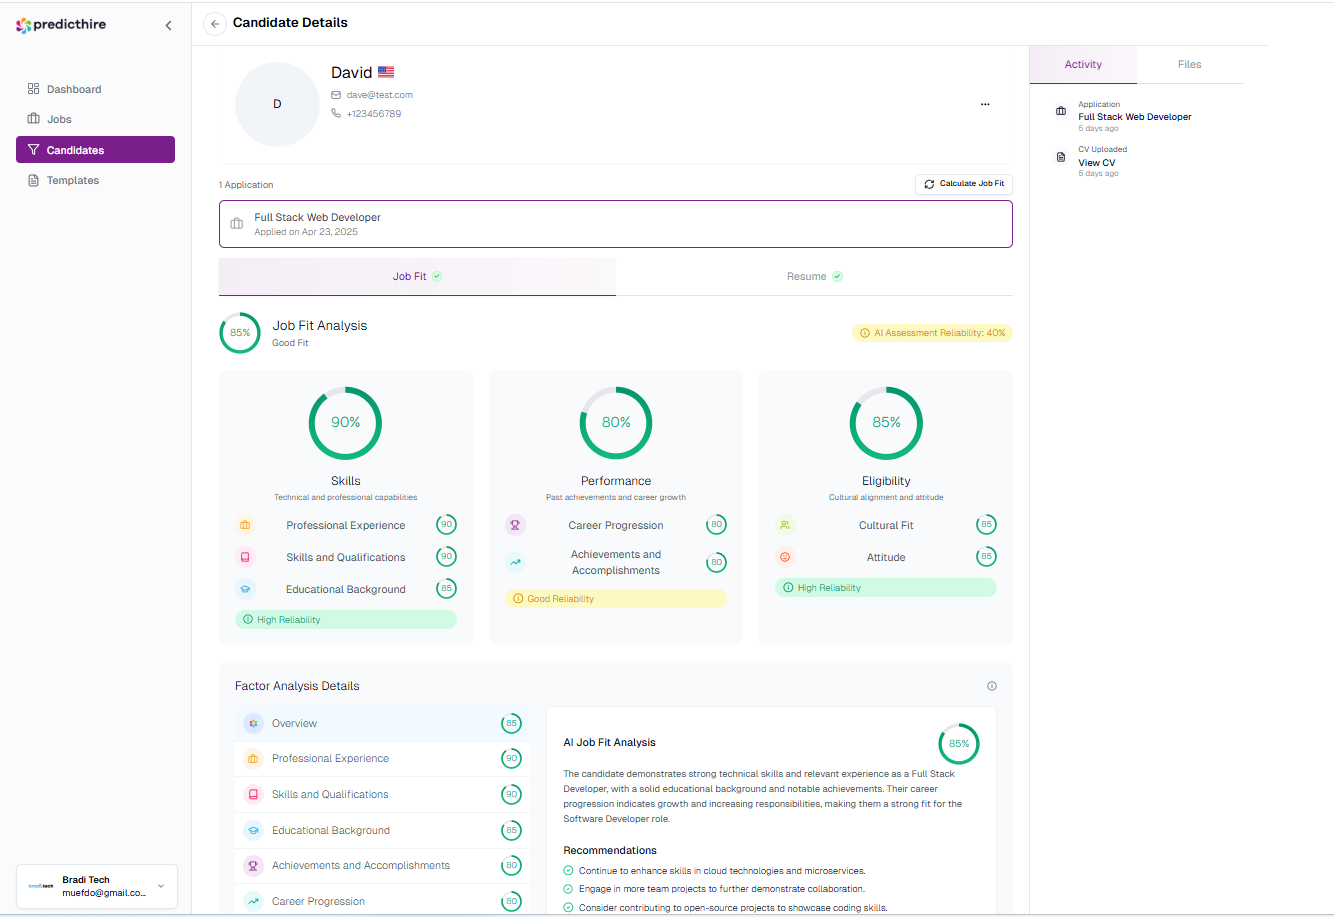Collapse the sidebar with the chevron icon

point(168,25)
